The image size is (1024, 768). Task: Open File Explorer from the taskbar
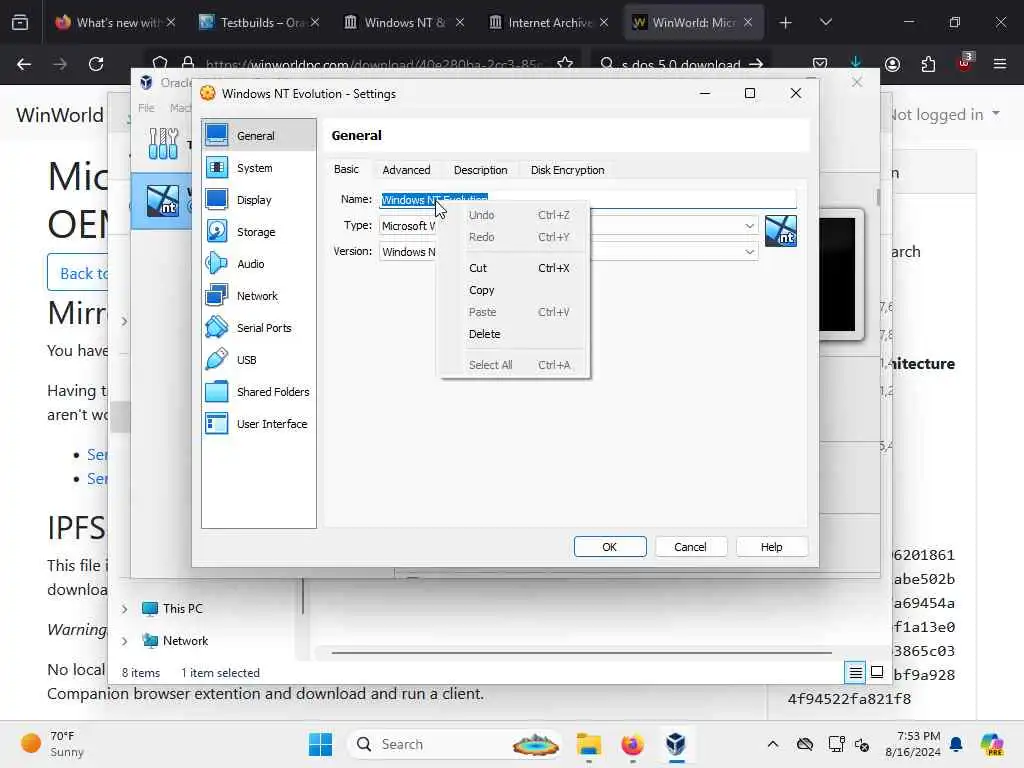[588, 744]
